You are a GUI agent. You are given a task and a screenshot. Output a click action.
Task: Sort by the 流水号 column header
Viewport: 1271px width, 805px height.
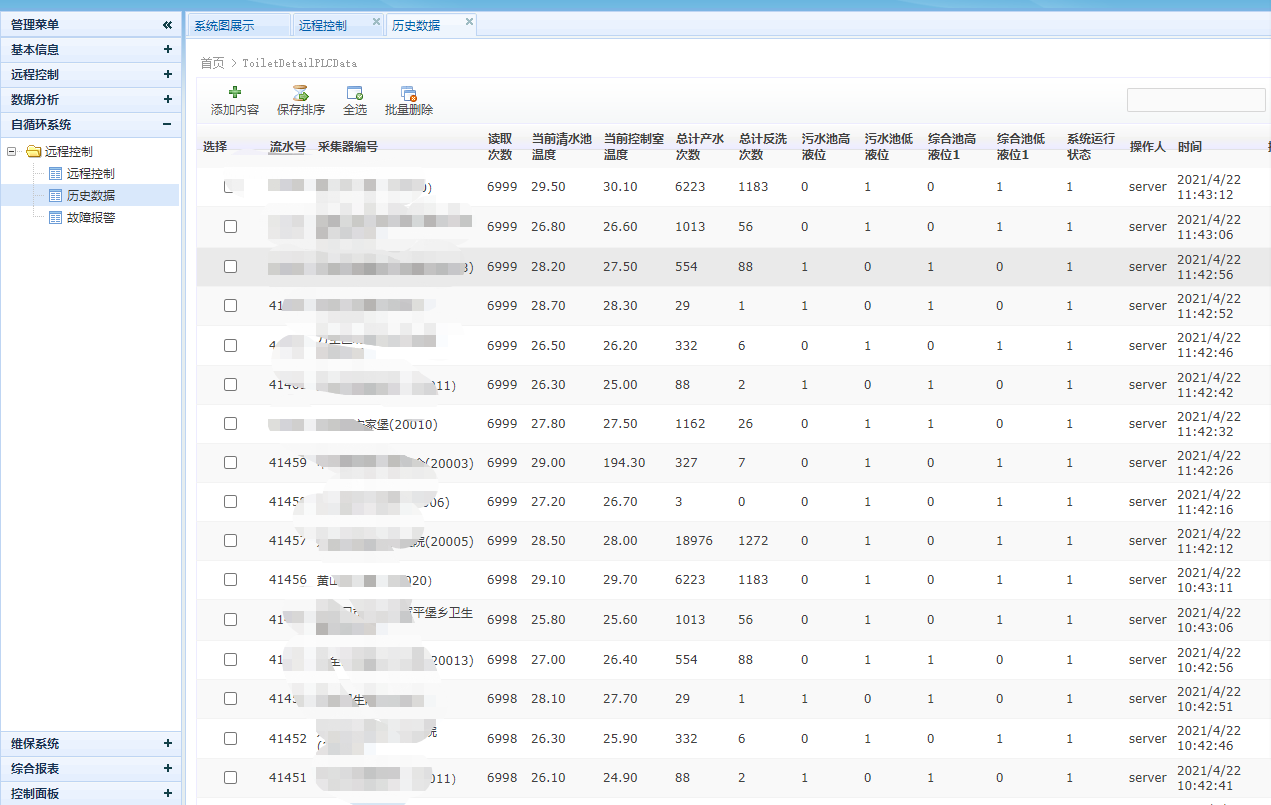point(287,147)
